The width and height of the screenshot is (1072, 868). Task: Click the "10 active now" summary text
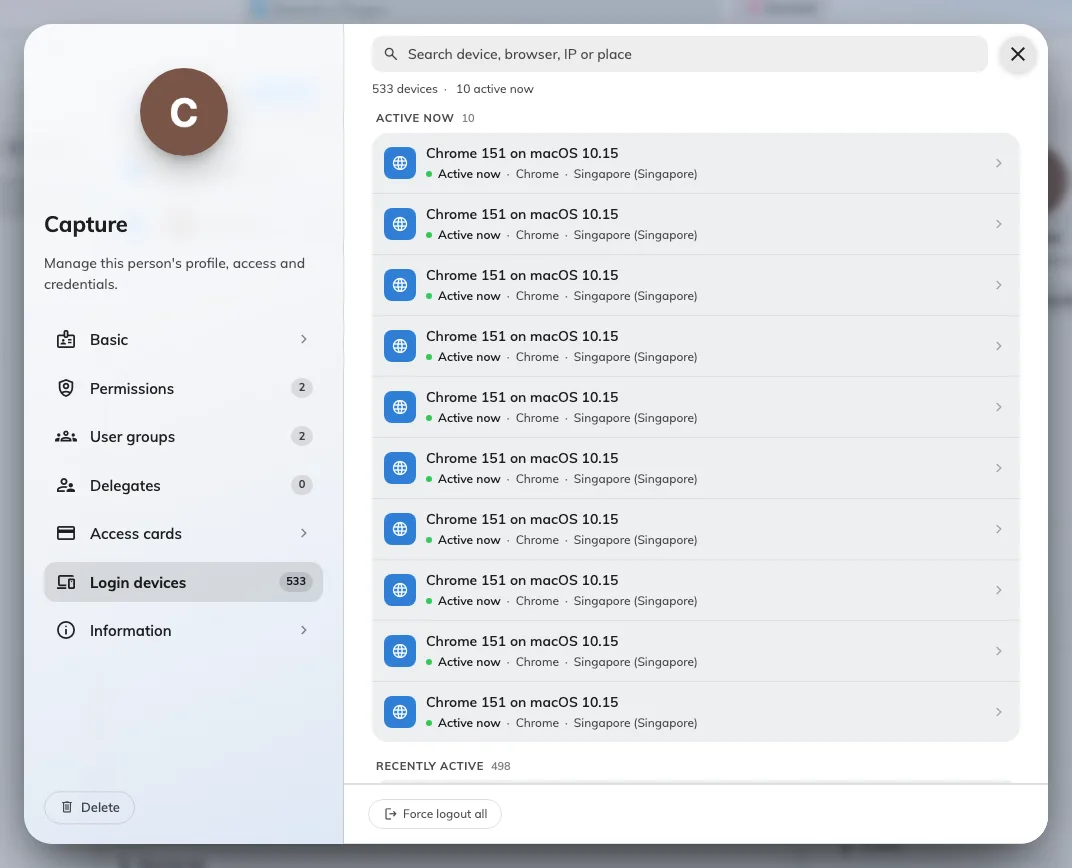(495, 89)
